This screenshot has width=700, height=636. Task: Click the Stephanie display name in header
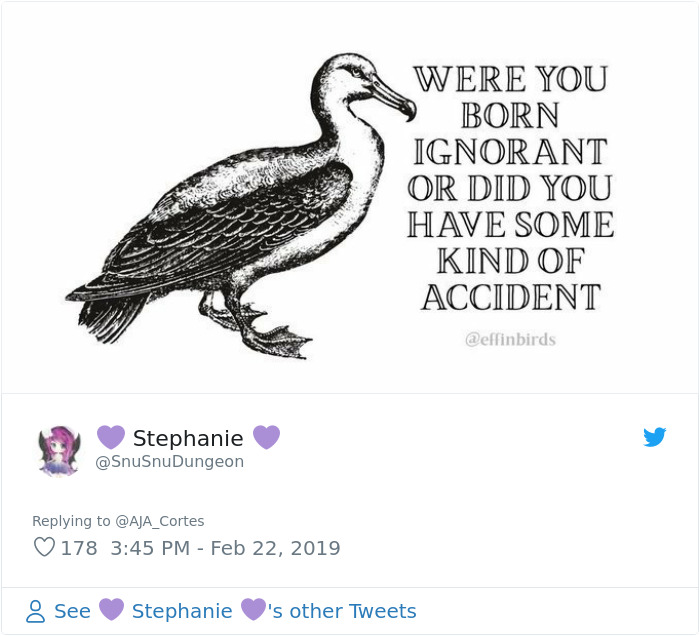188,438
